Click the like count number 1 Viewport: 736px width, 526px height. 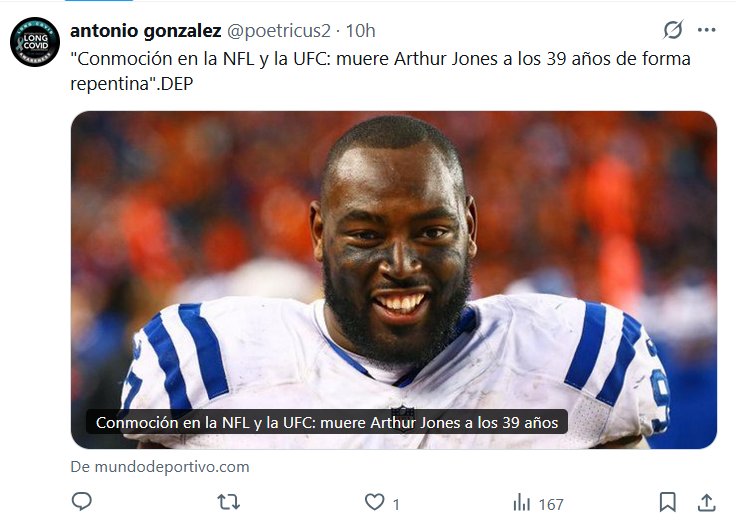pyautogui.click(x=396, y=504)
